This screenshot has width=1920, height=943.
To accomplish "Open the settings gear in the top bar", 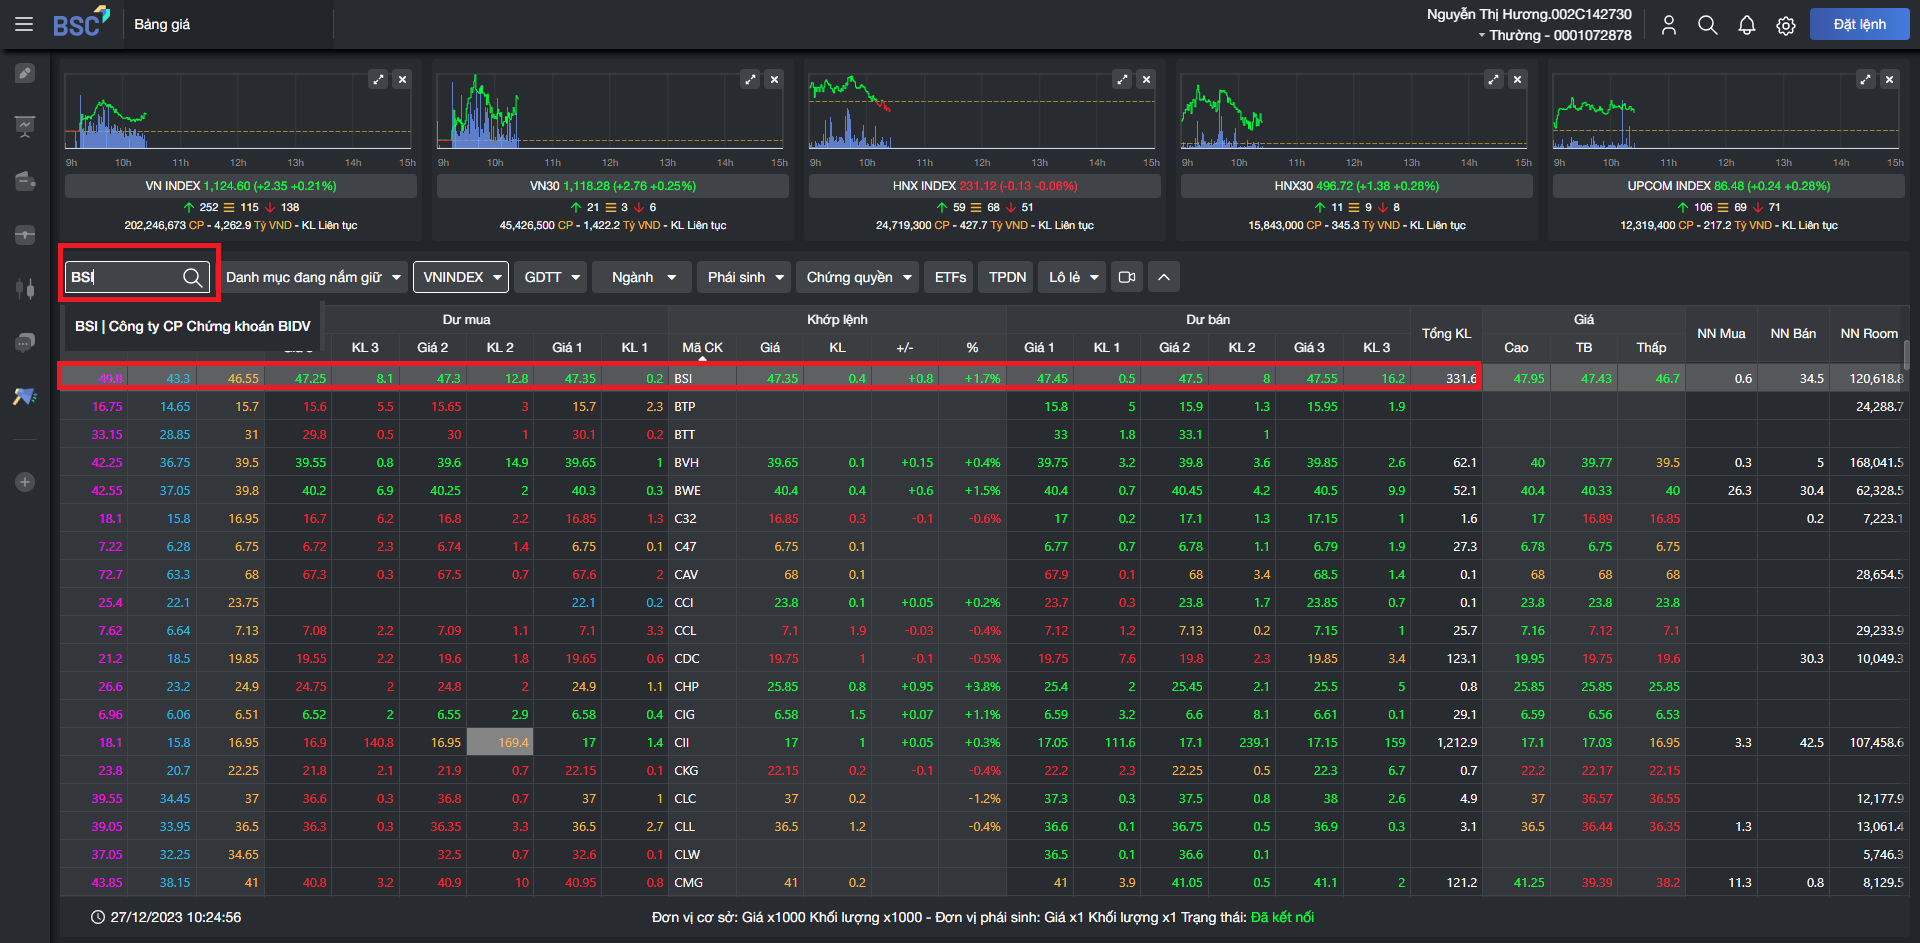I will coord(1786,24).
